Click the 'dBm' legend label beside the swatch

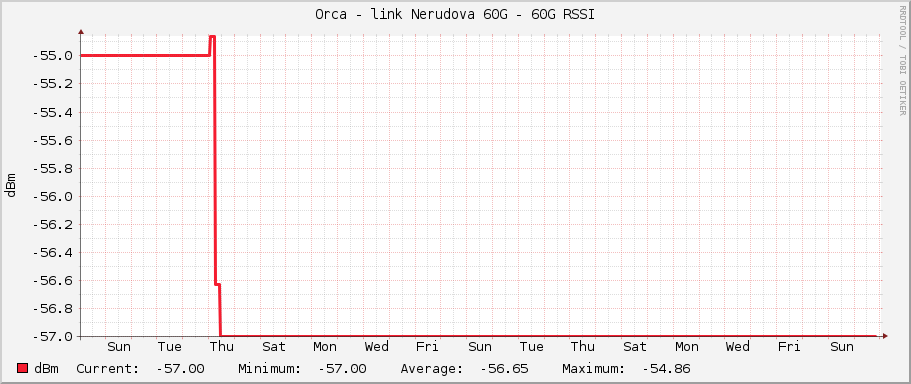(46, 368)
